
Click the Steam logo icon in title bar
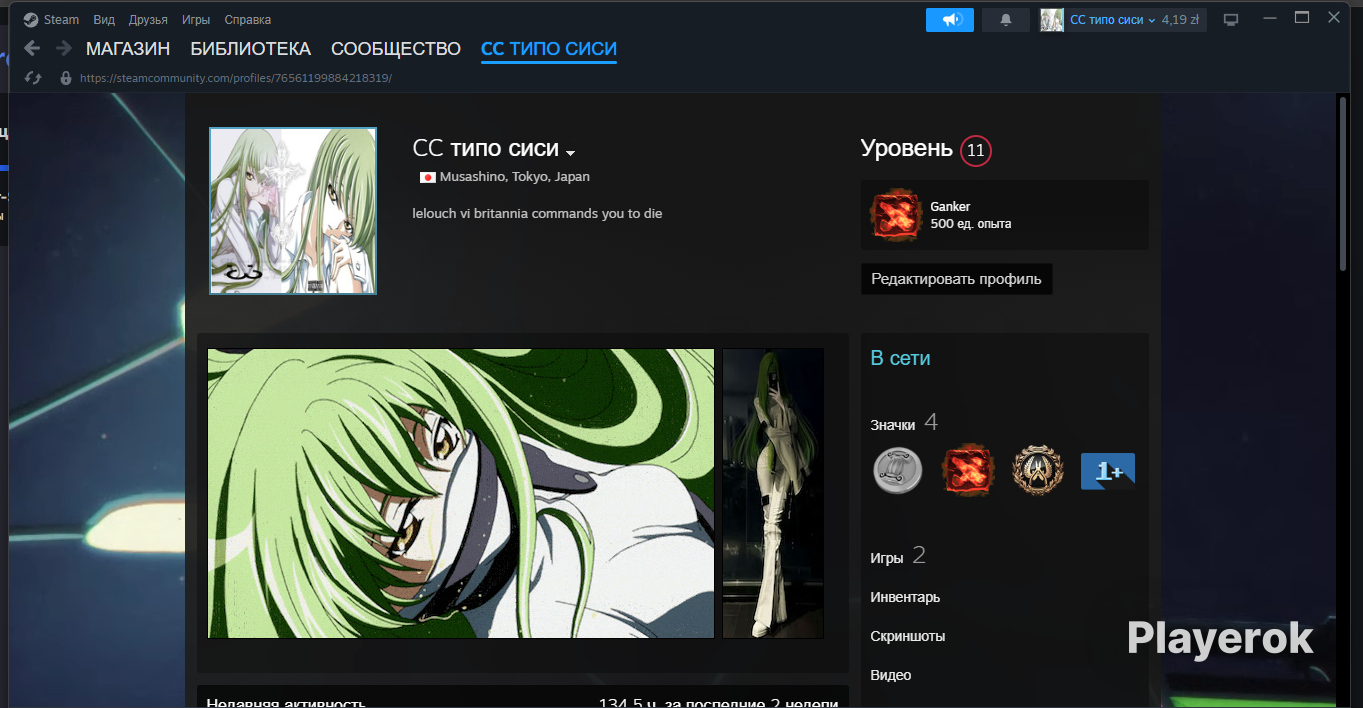pyautogui.click(x=32, y=19)
